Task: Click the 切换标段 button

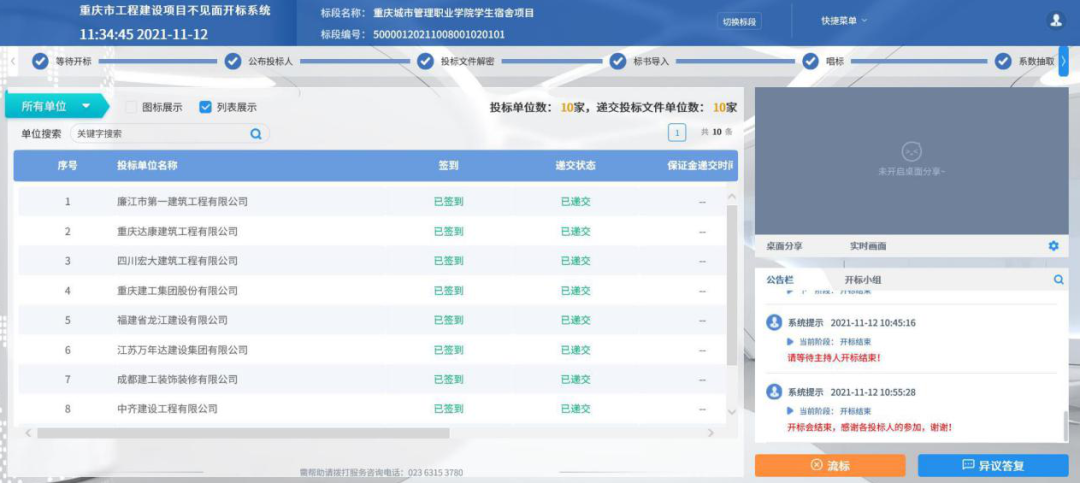Action: tap(739, 21)
